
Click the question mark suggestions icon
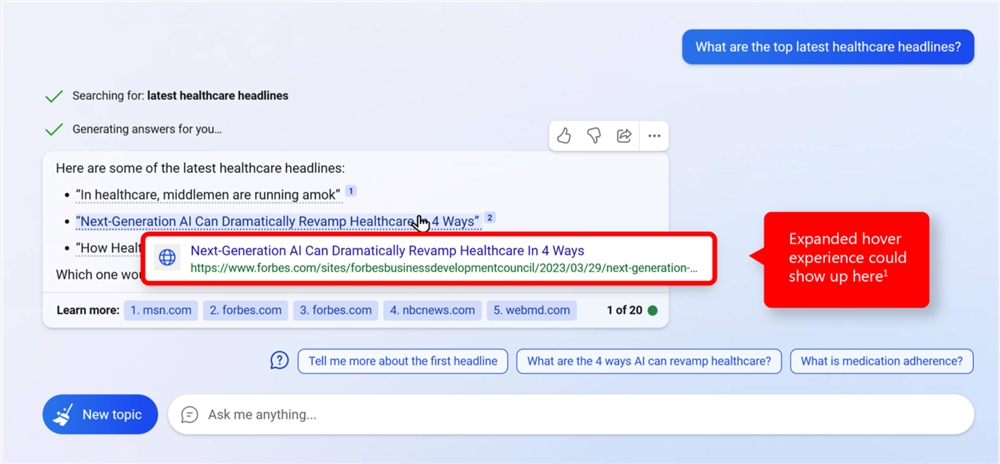279,361
